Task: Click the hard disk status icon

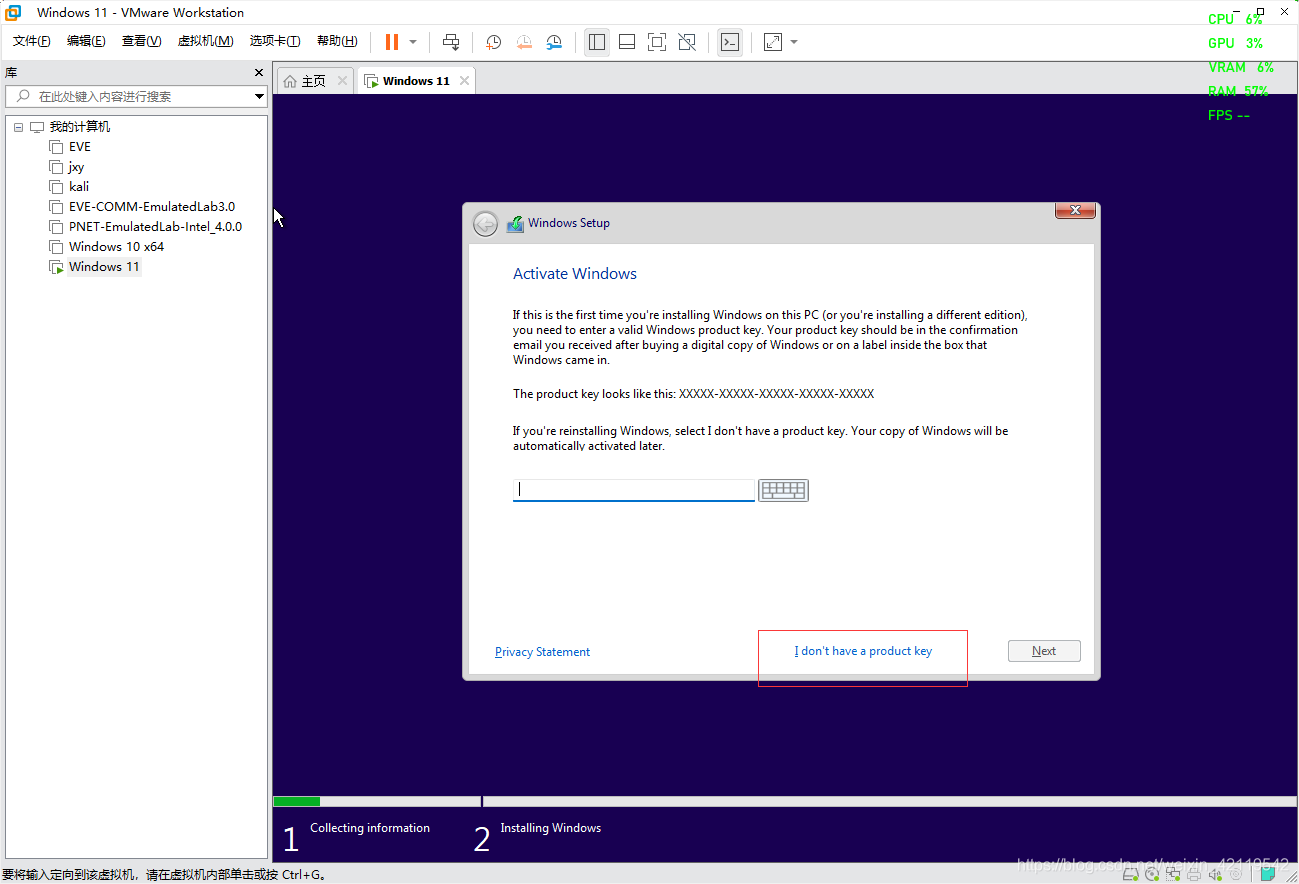Action: (1130, 874)
